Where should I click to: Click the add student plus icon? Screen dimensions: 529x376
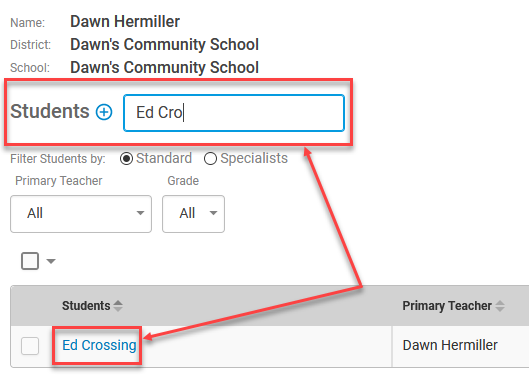coord(104,112)
